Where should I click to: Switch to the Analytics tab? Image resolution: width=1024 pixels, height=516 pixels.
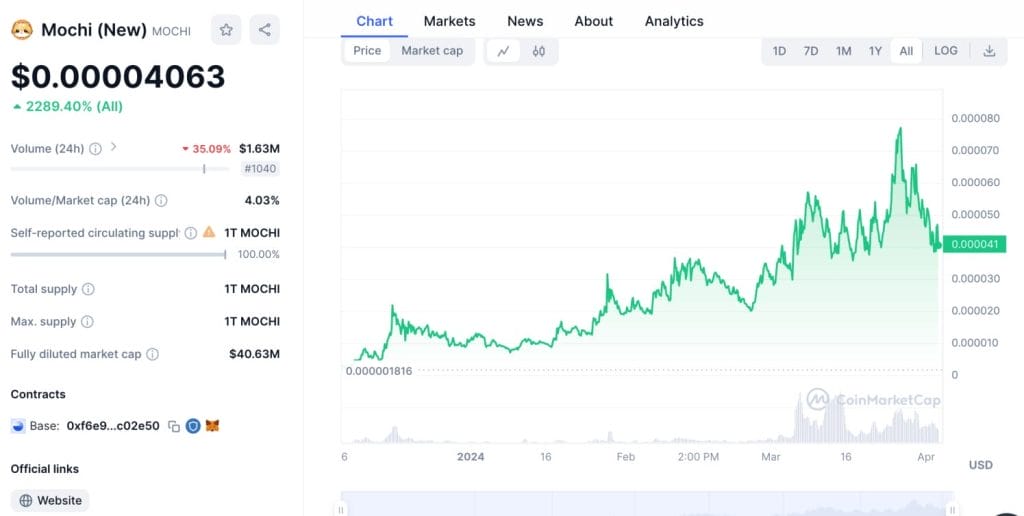pos(674,21)
